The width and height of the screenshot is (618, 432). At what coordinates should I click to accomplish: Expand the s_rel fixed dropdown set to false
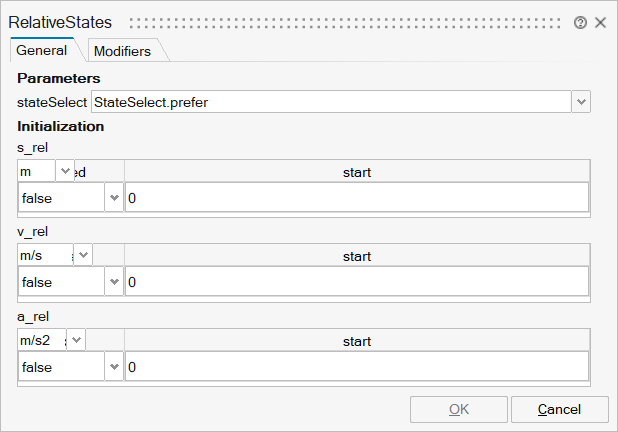click(x=113, y=198)
